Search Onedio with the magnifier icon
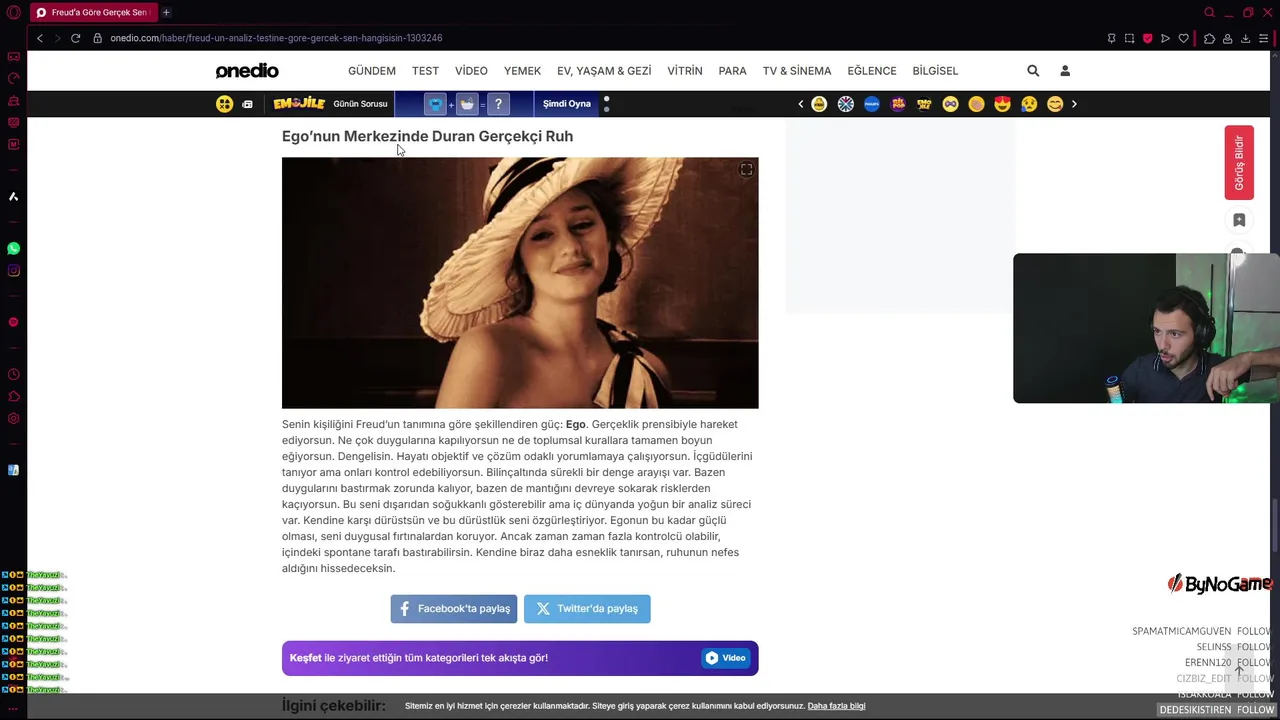The height and width of the screenshot is (720, 1280). point(1033,71)
